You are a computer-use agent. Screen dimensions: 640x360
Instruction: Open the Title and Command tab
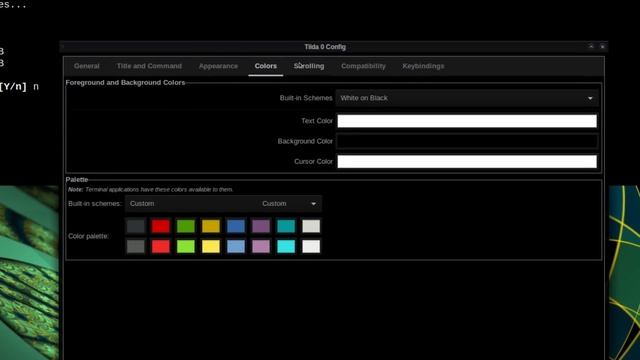[x=149, y=66]
